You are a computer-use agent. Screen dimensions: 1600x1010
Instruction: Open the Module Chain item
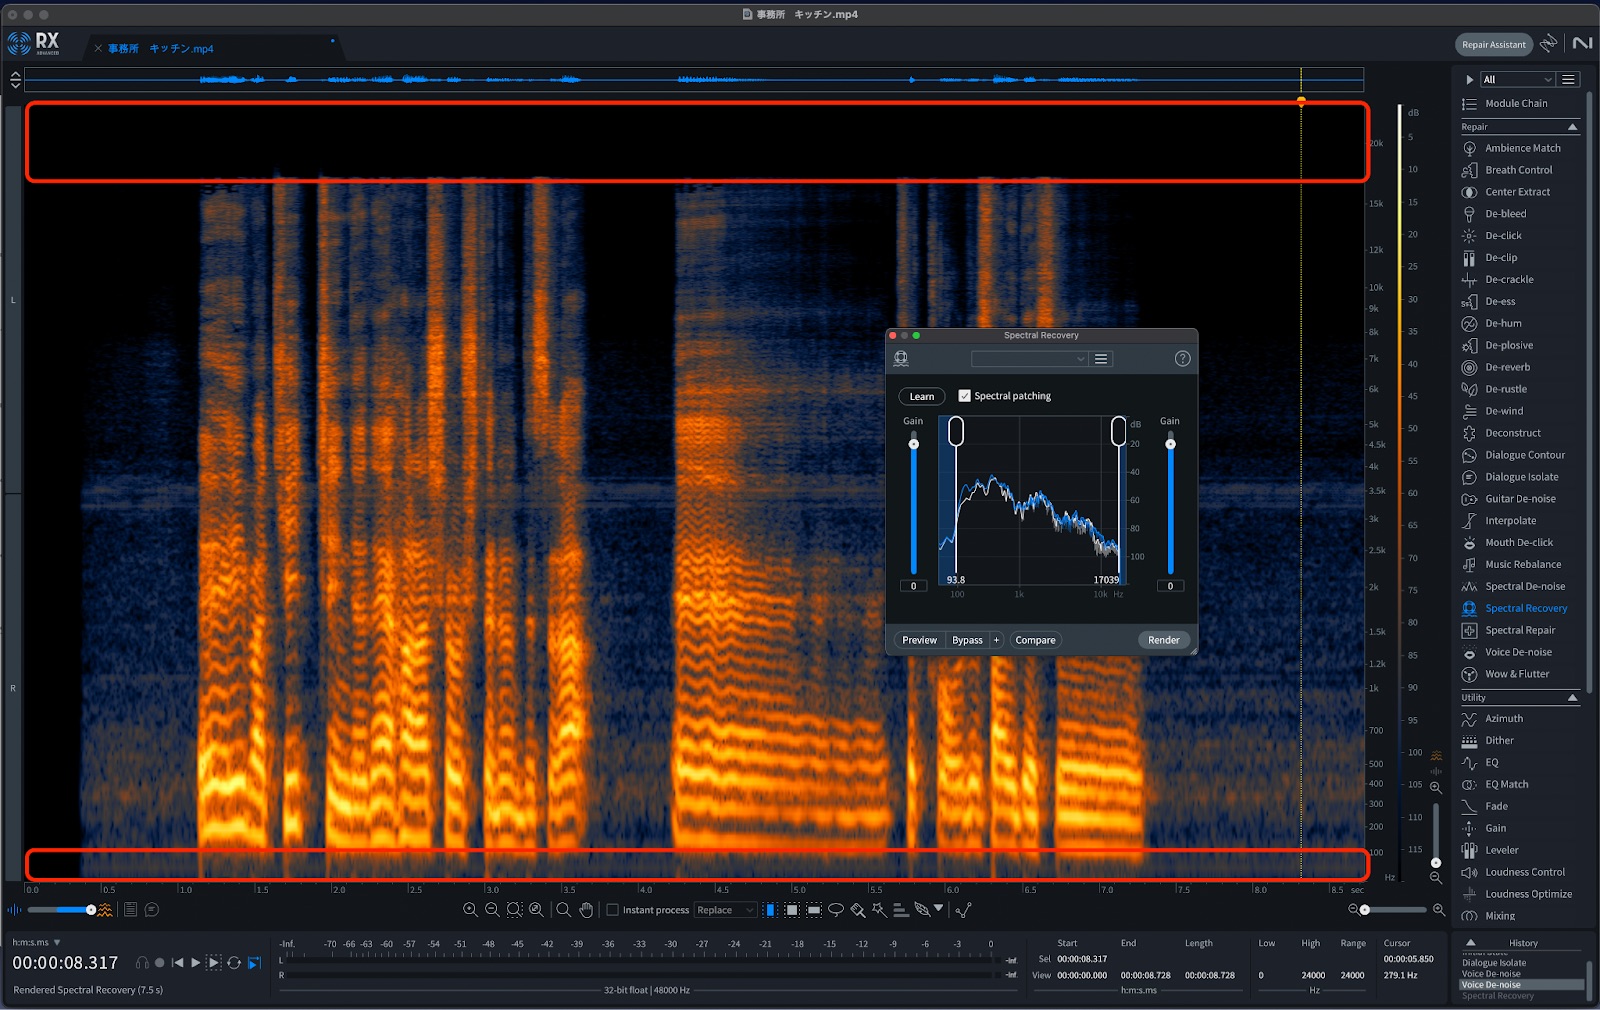[x=1515, y=104]
